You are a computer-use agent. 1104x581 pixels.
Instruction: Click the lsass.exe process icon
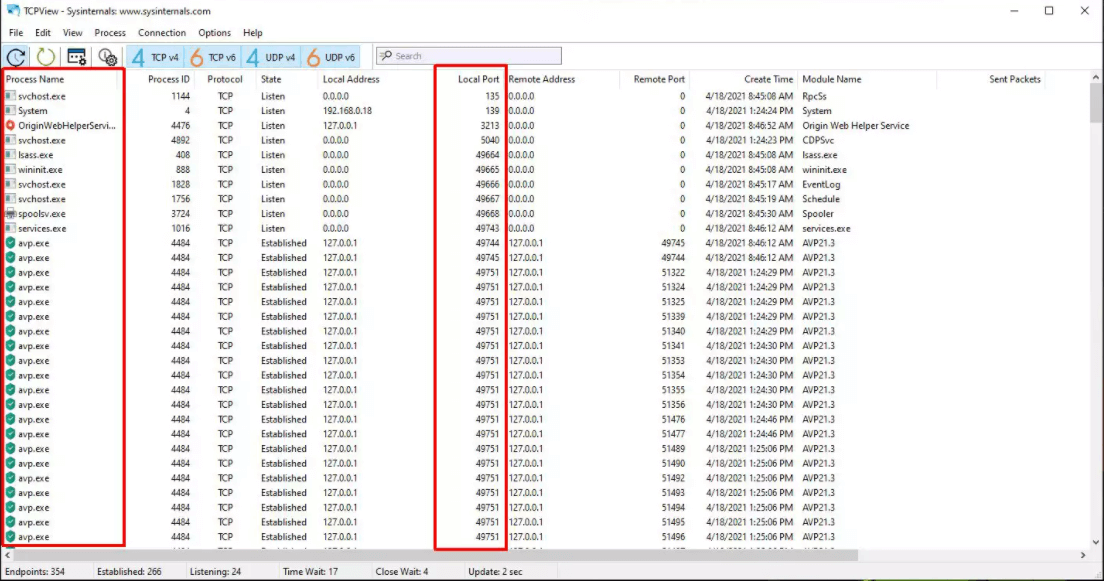(x=11, y=155)
